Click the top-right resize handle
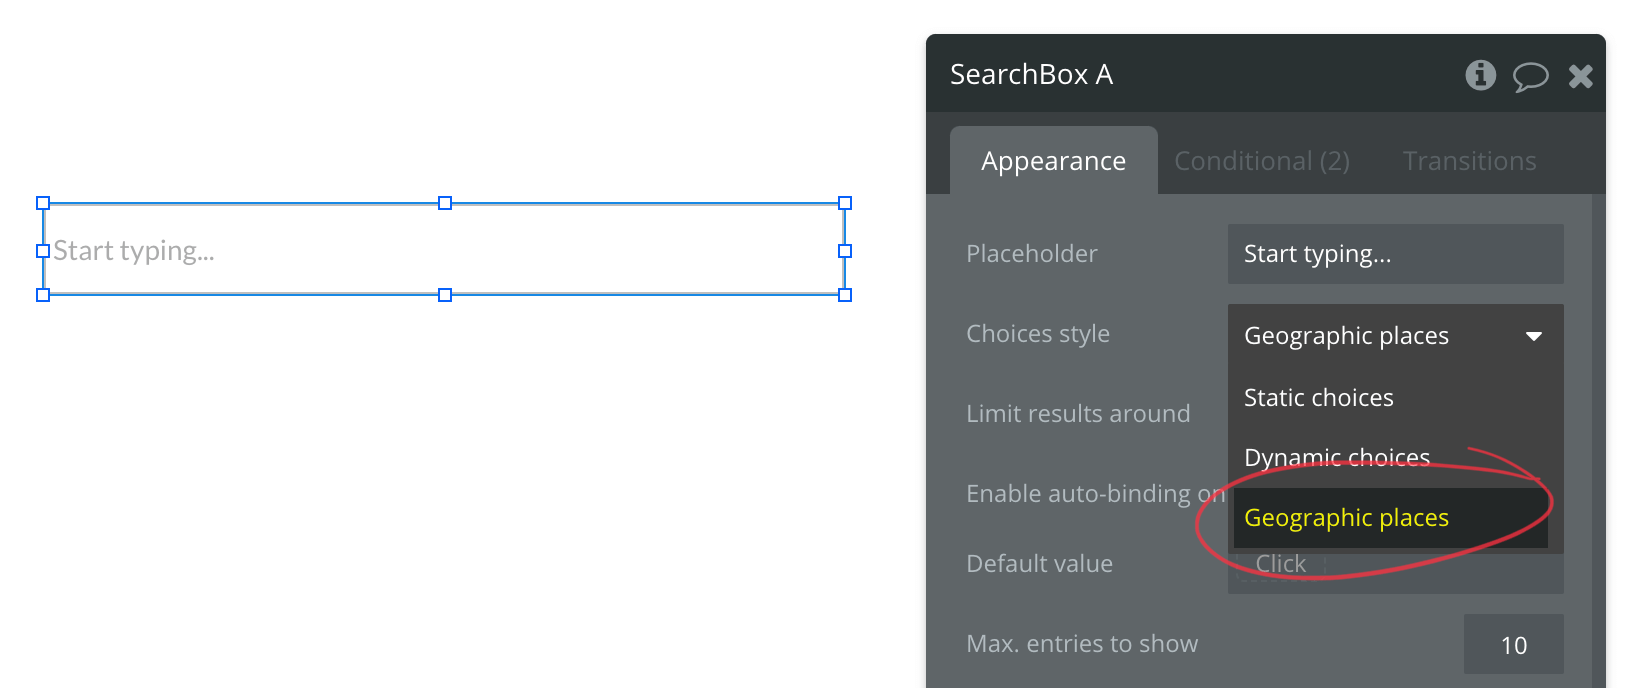 [x=845, y=203]
